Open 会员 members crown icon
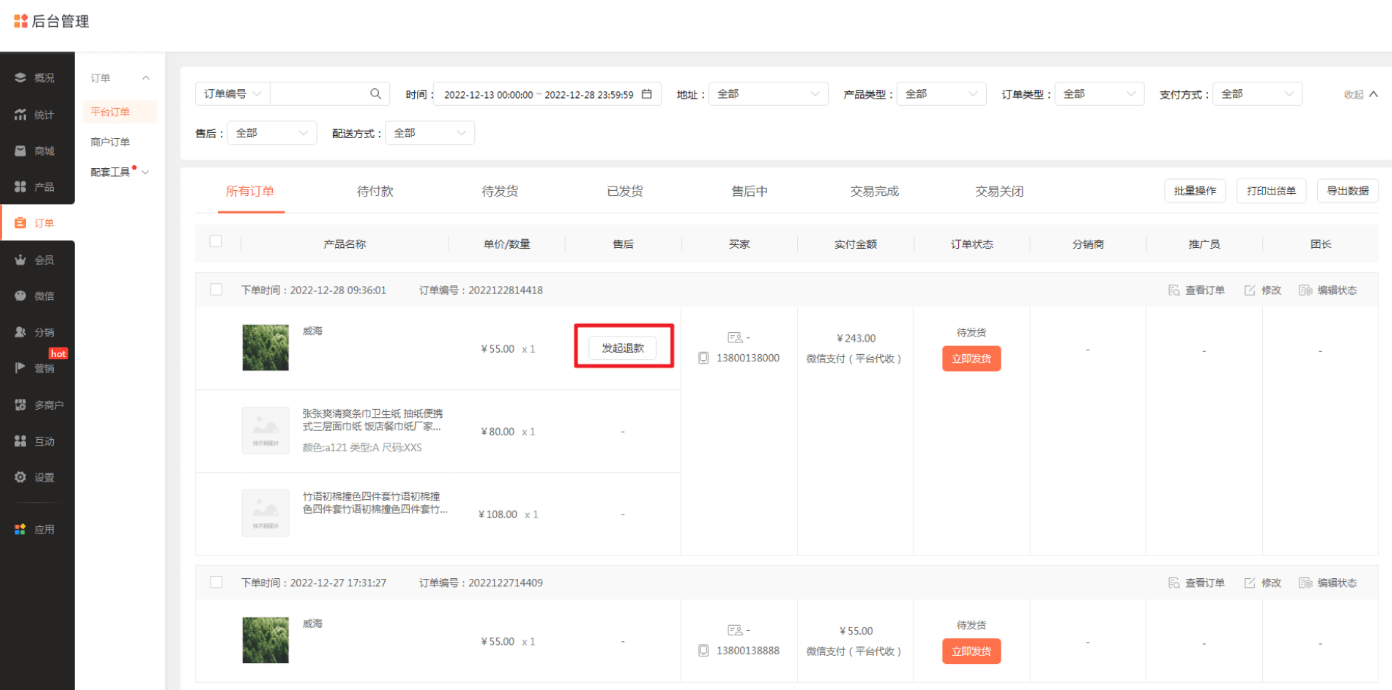 (20, 260)
